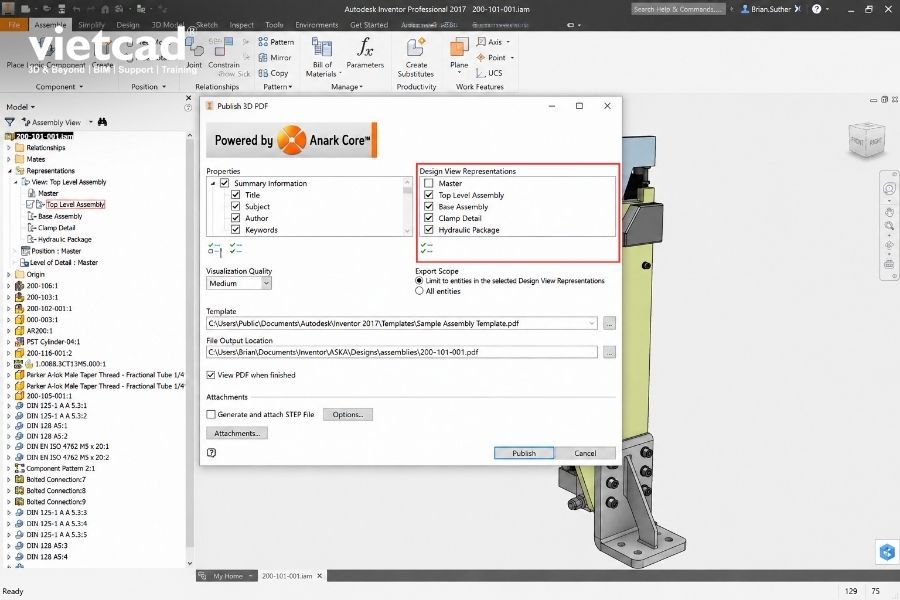Select the All entities radio button

[419, 291]
